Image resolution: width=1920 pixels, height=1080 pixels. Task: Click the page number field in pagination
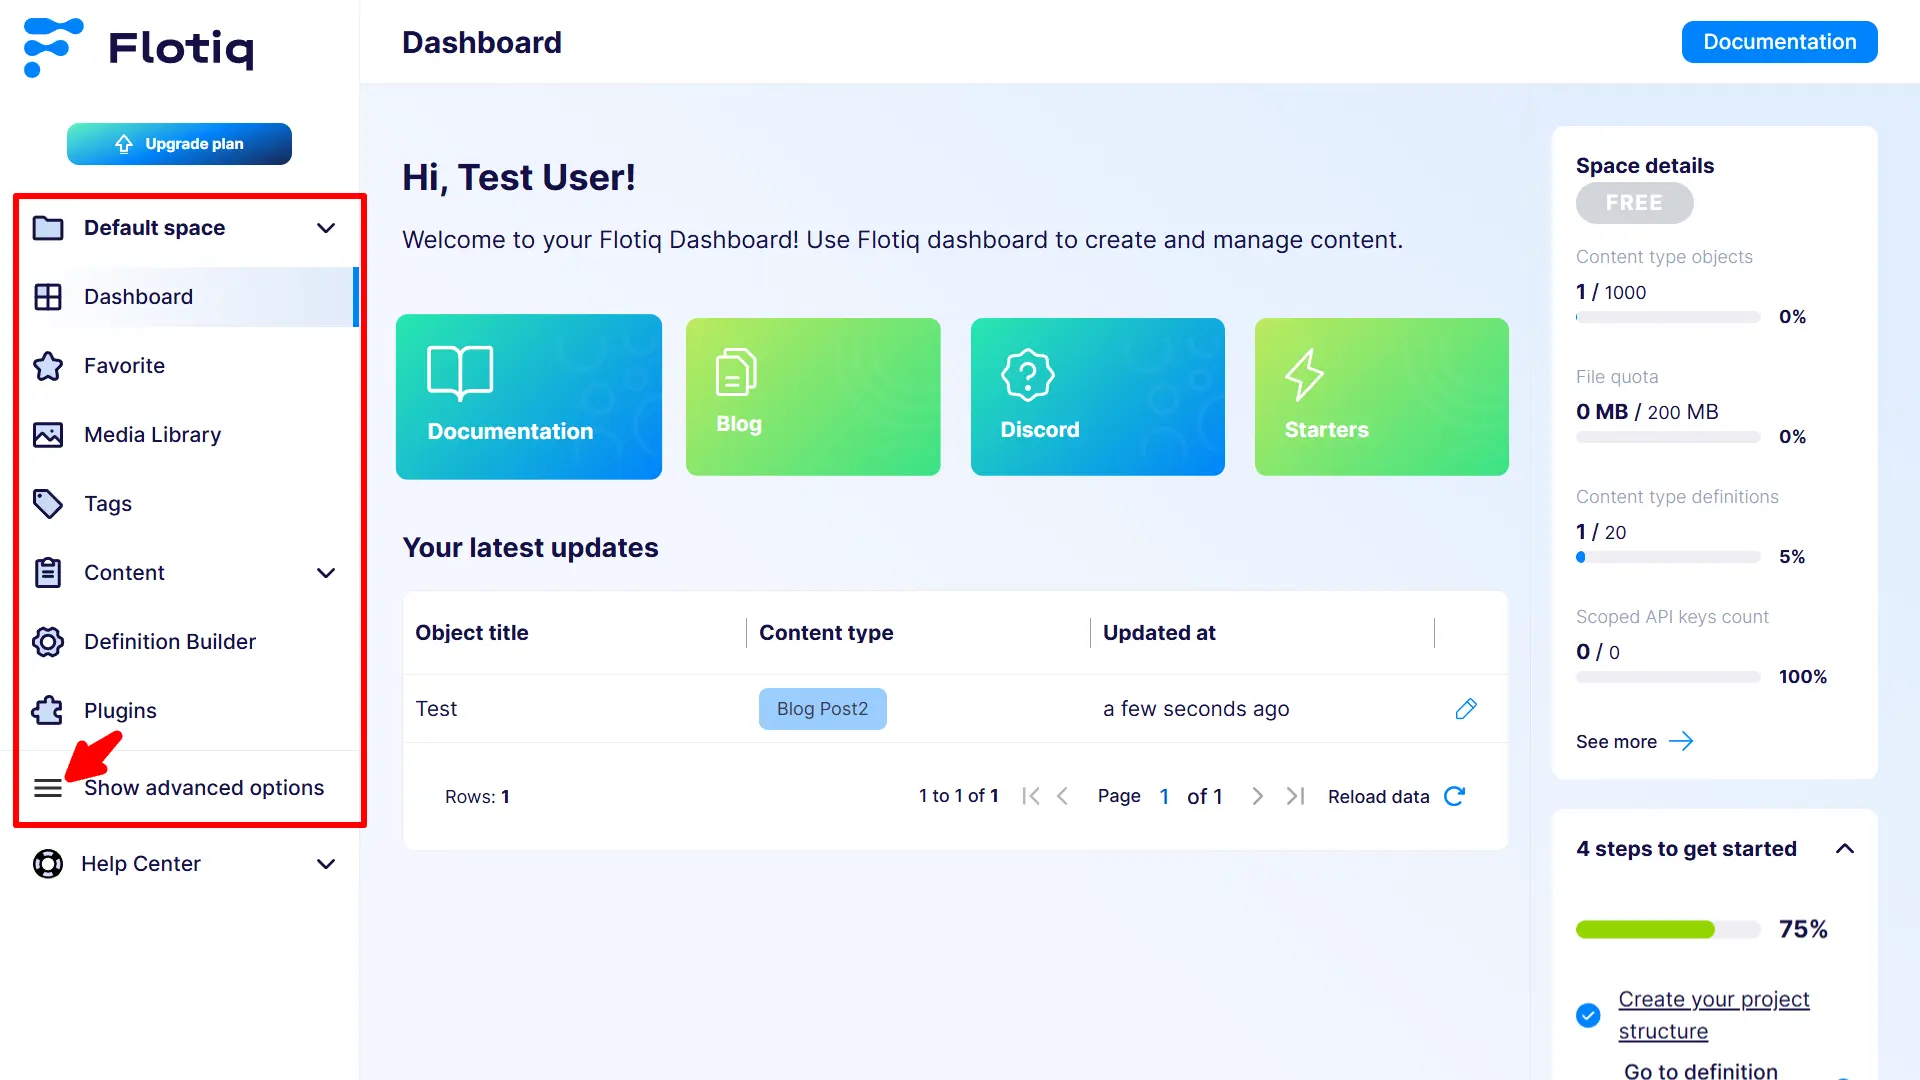click(x=1164, y=797)
